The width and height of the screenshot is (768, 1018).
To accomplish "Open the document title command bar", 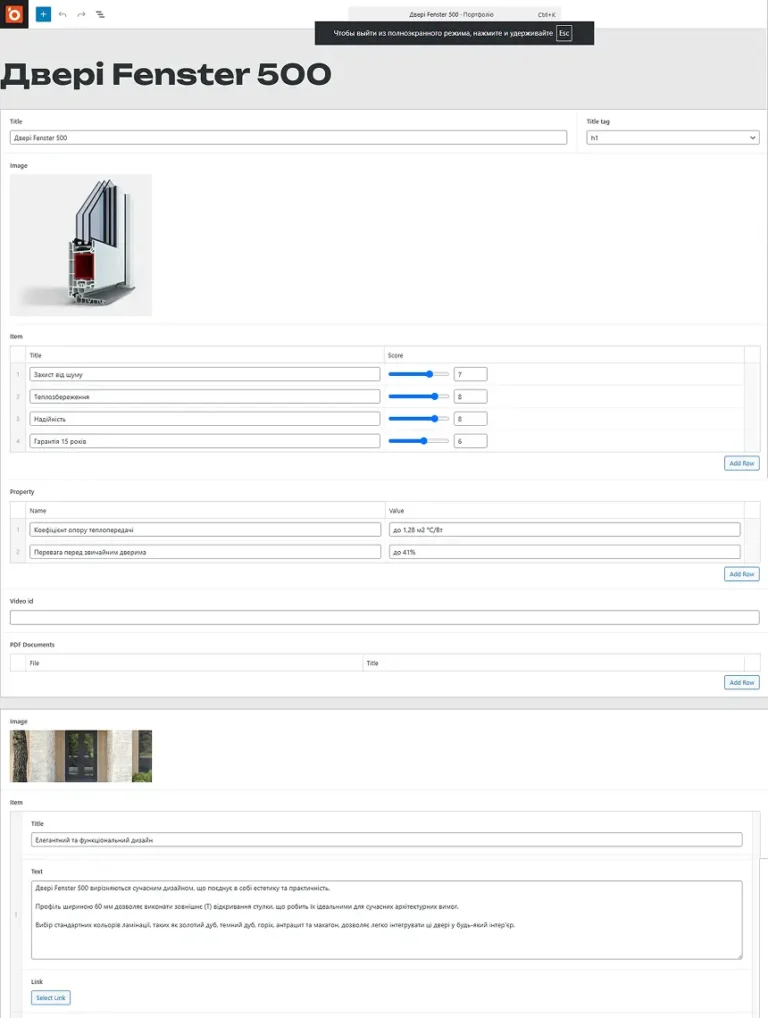I will (x=454, y=14).
